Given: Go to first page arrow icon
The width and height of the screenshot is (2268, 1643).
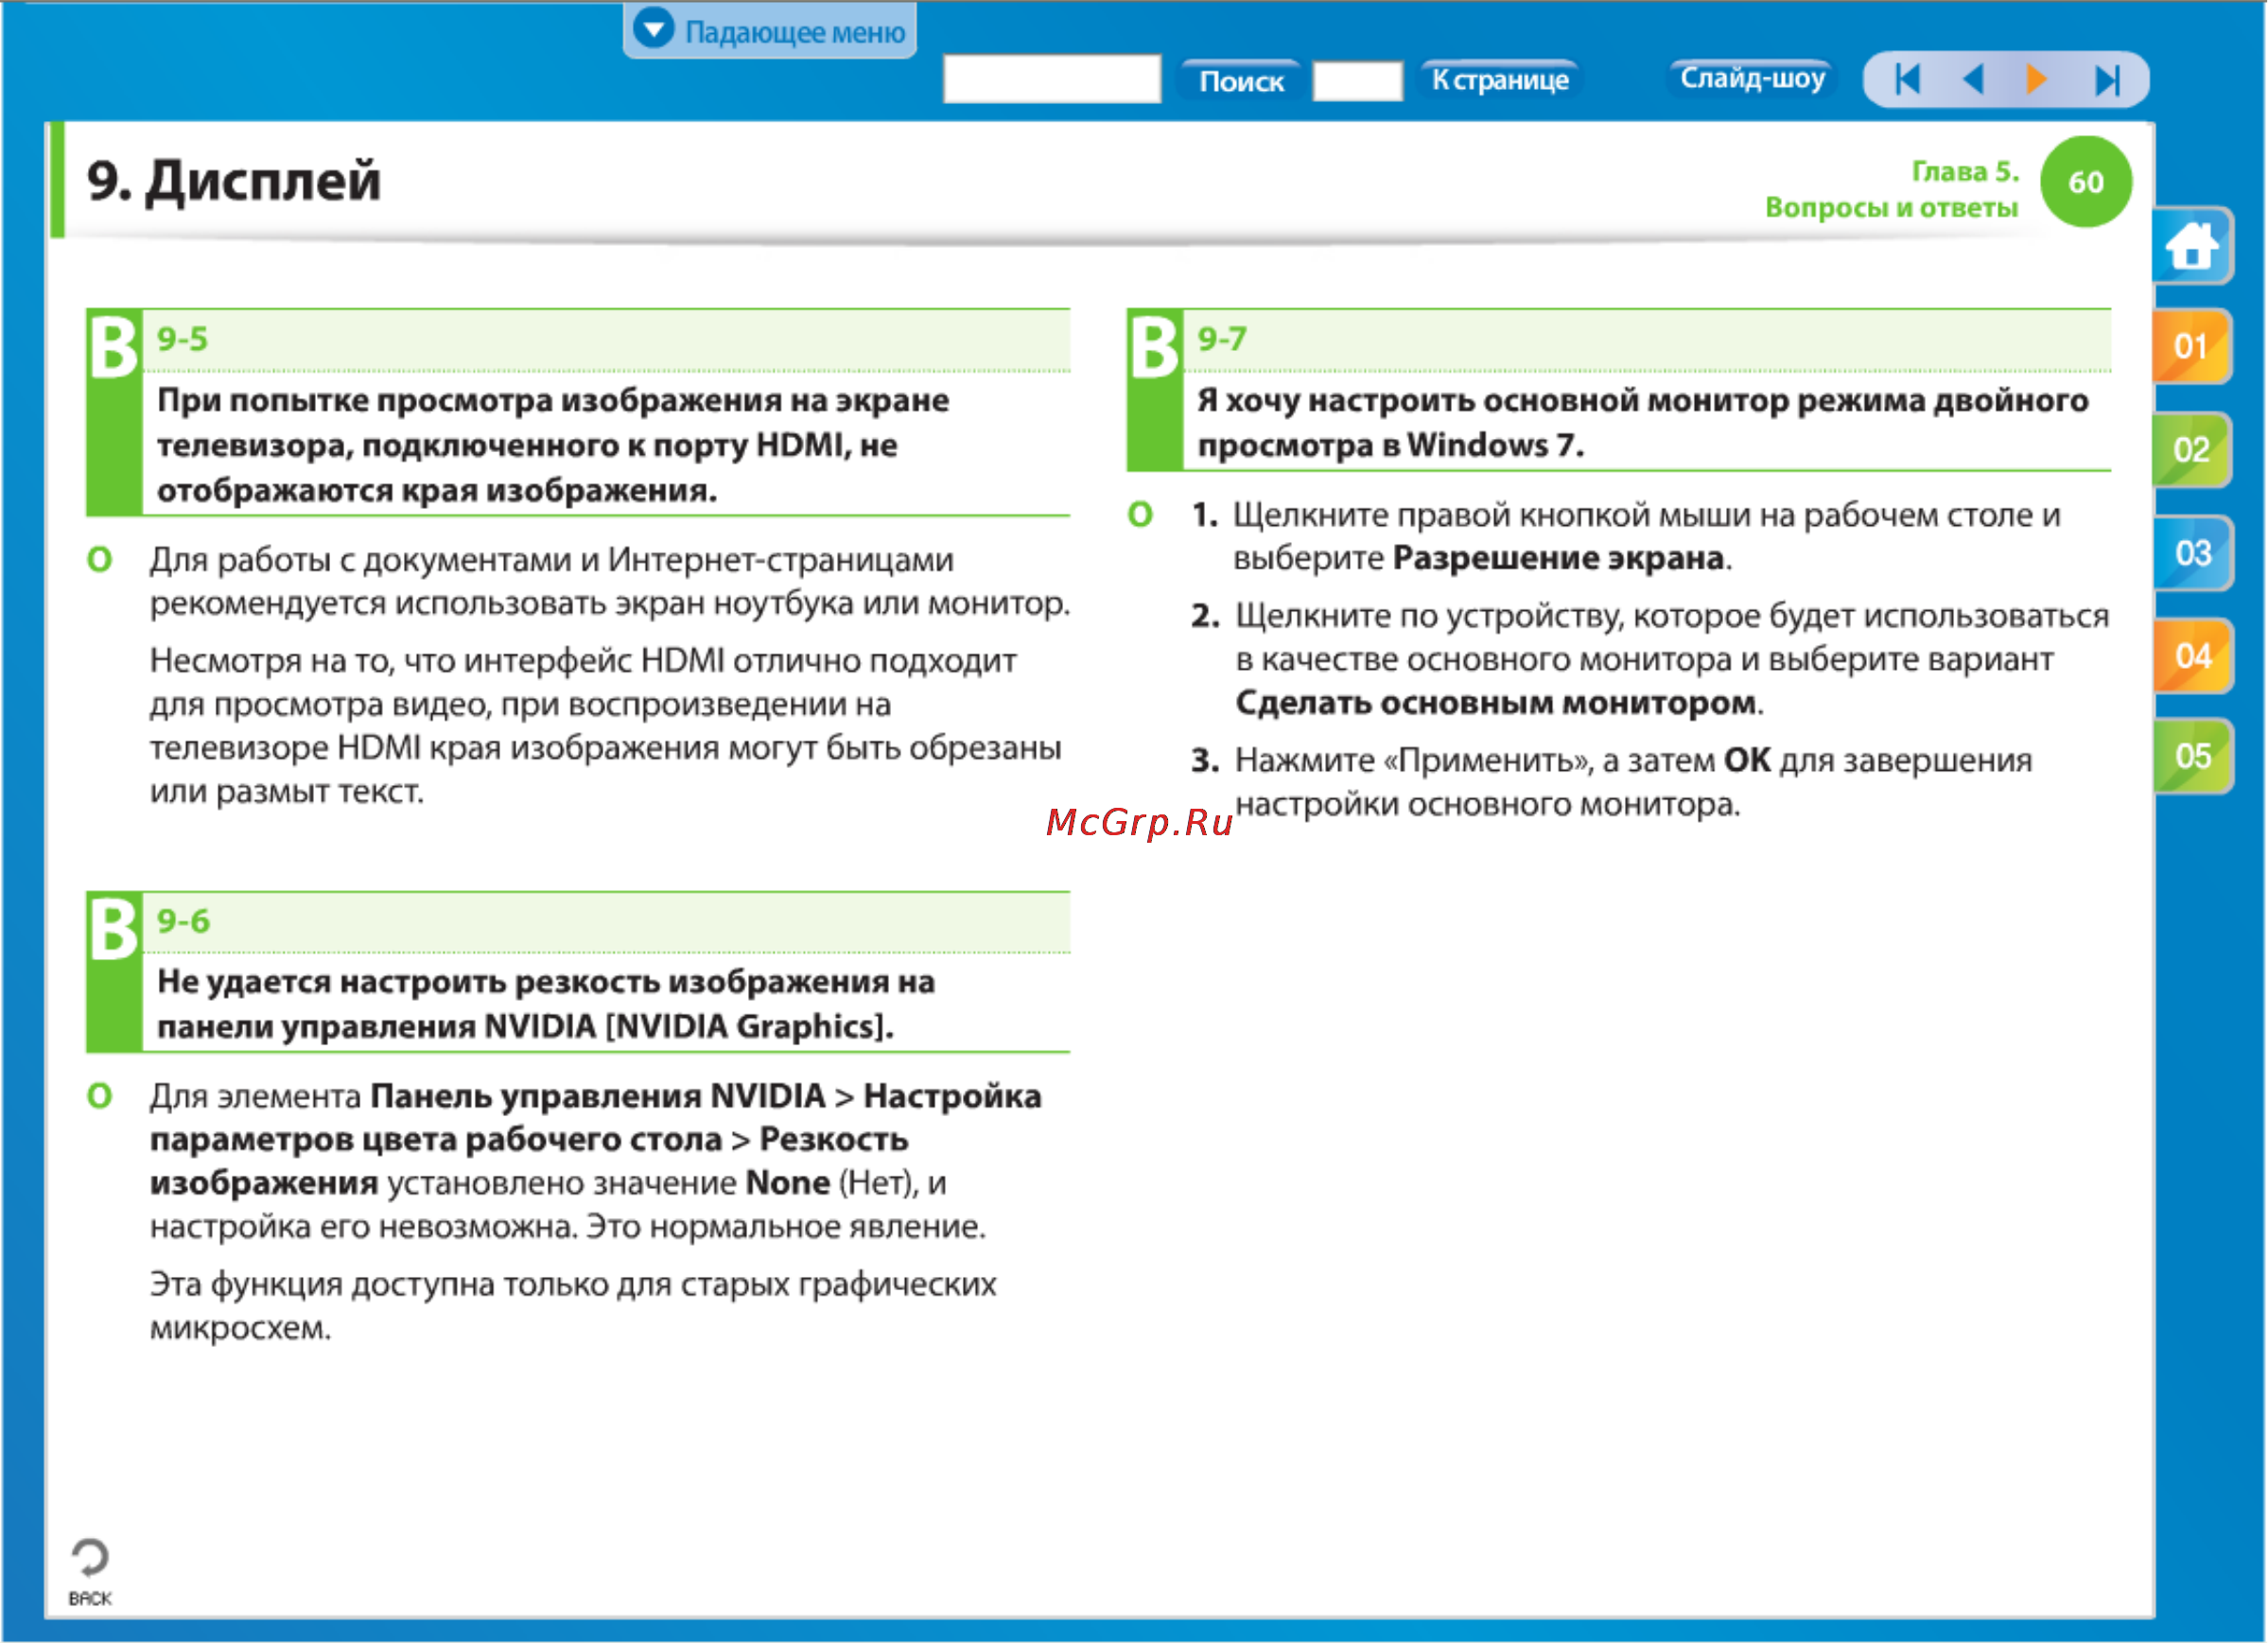Looking at the screenshot, I should click(x=1907, y=79).
